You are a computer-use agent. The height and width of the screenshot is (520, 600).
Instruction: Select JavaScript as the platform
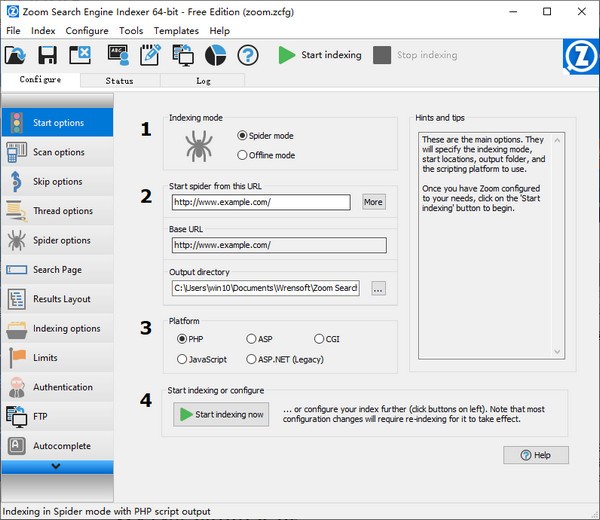[x=183, y=359]
